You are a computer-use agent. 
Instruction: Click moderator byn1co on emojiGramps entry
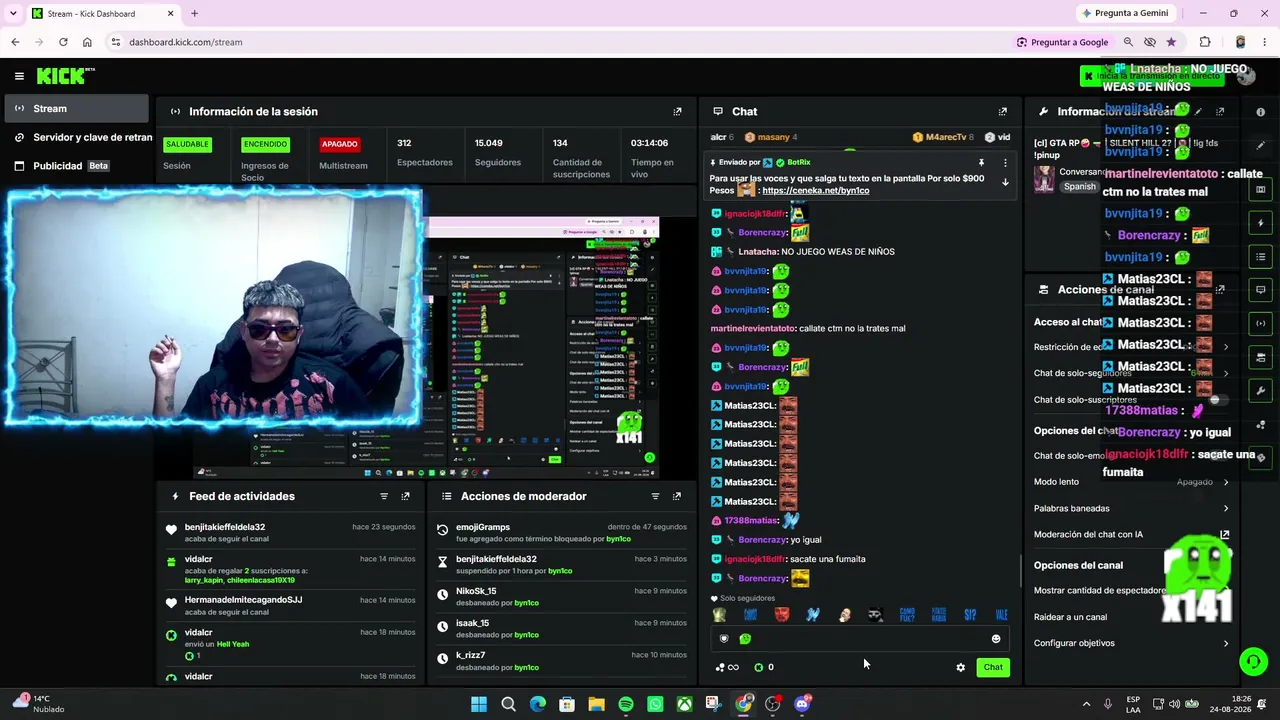[618, 539]
